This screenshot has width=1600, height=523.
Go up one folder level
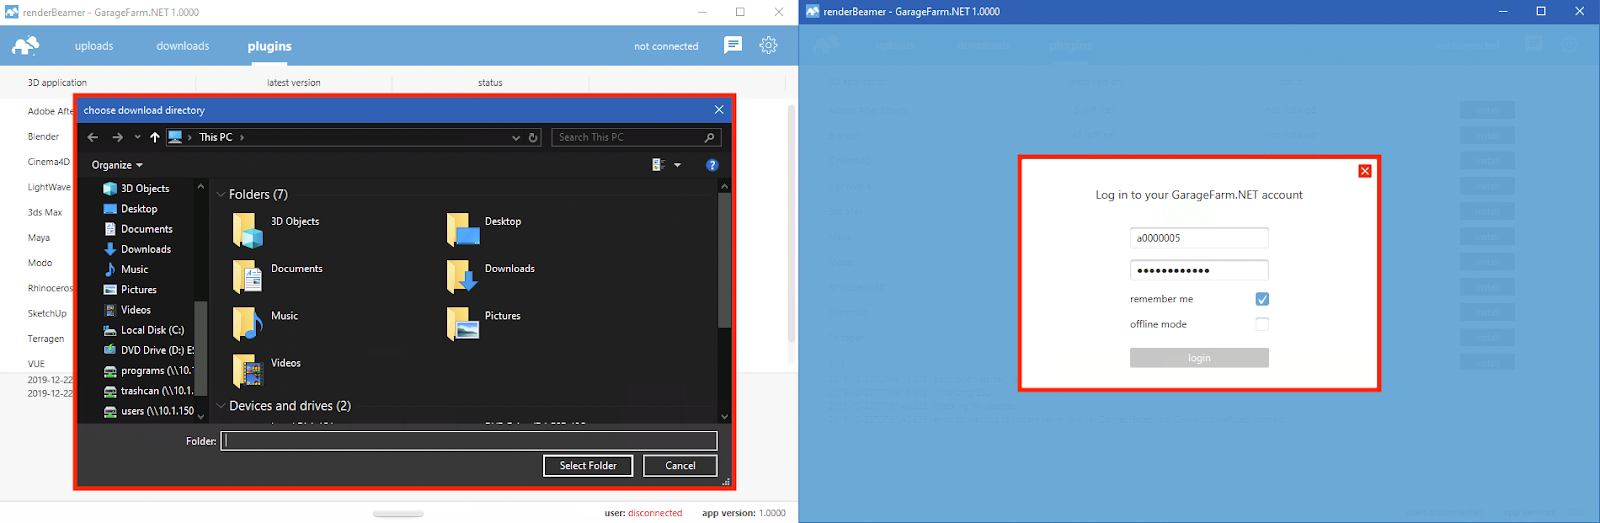click(154, 137)
